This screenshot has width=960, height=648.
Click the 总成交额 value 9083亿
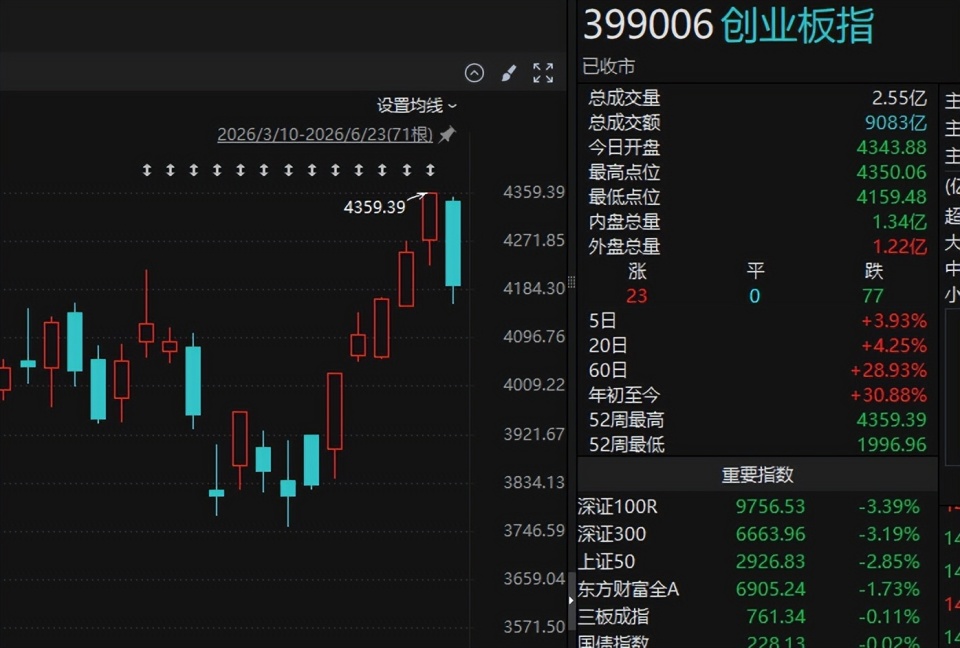click(x=896, y=122)
